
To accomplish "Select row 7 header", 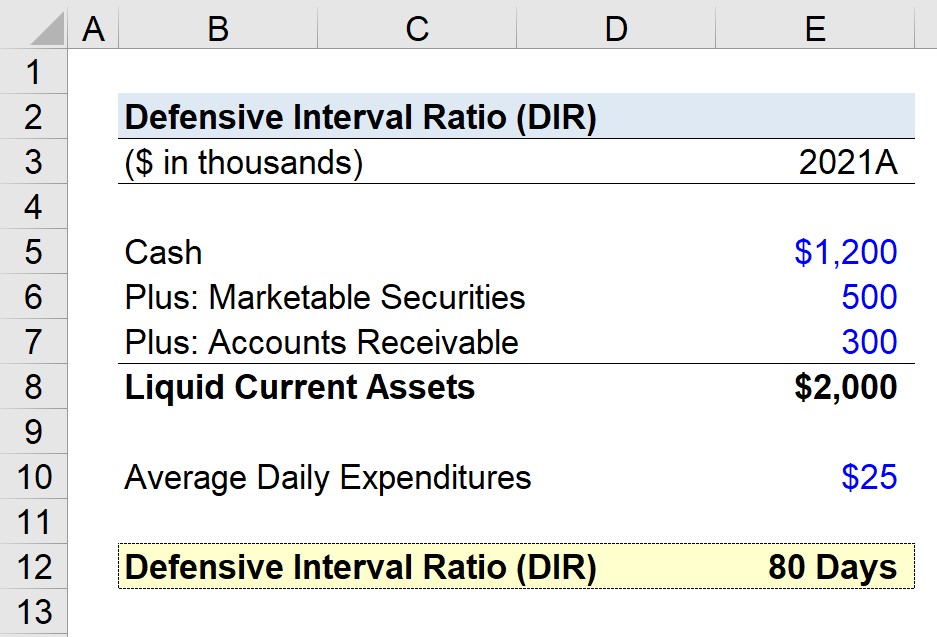I will click(x=33, y=341).
